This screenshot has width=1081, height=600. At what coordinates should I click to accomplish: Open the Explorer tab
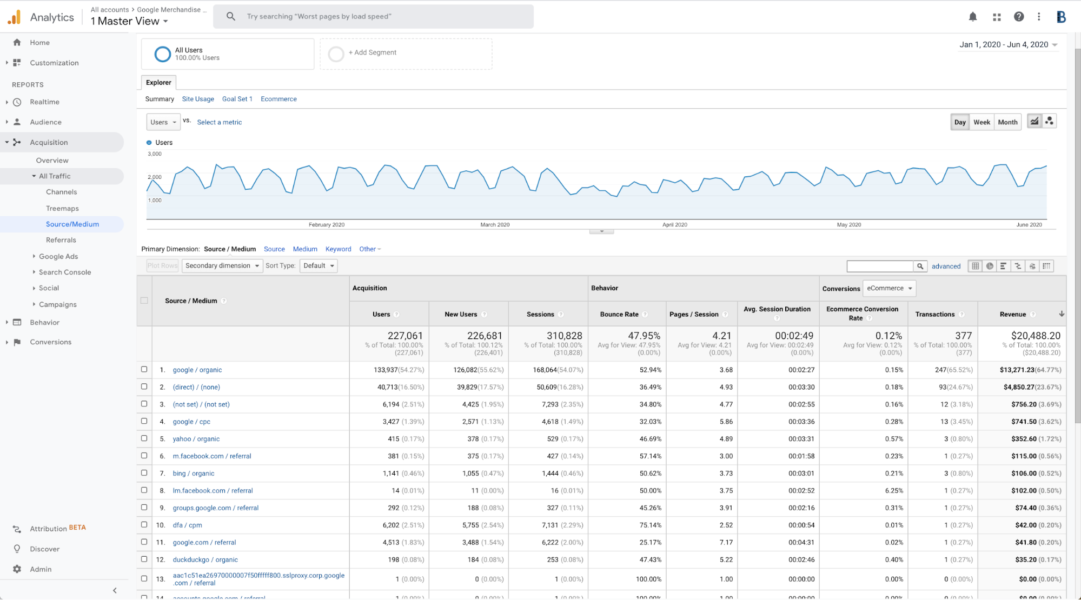[x=159, y=82]
